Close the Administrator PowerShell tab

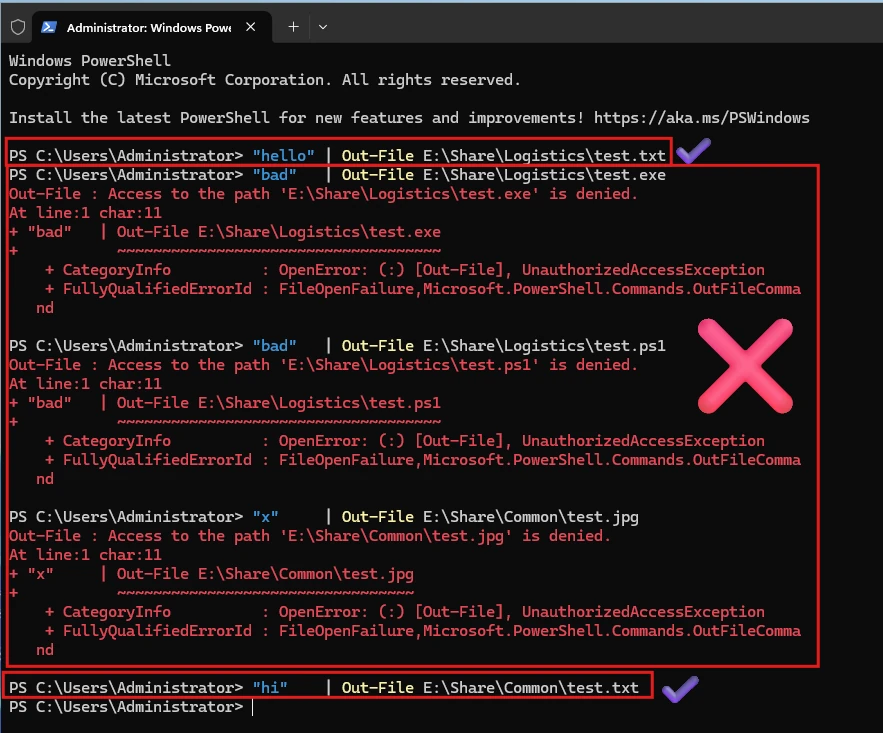251,27
